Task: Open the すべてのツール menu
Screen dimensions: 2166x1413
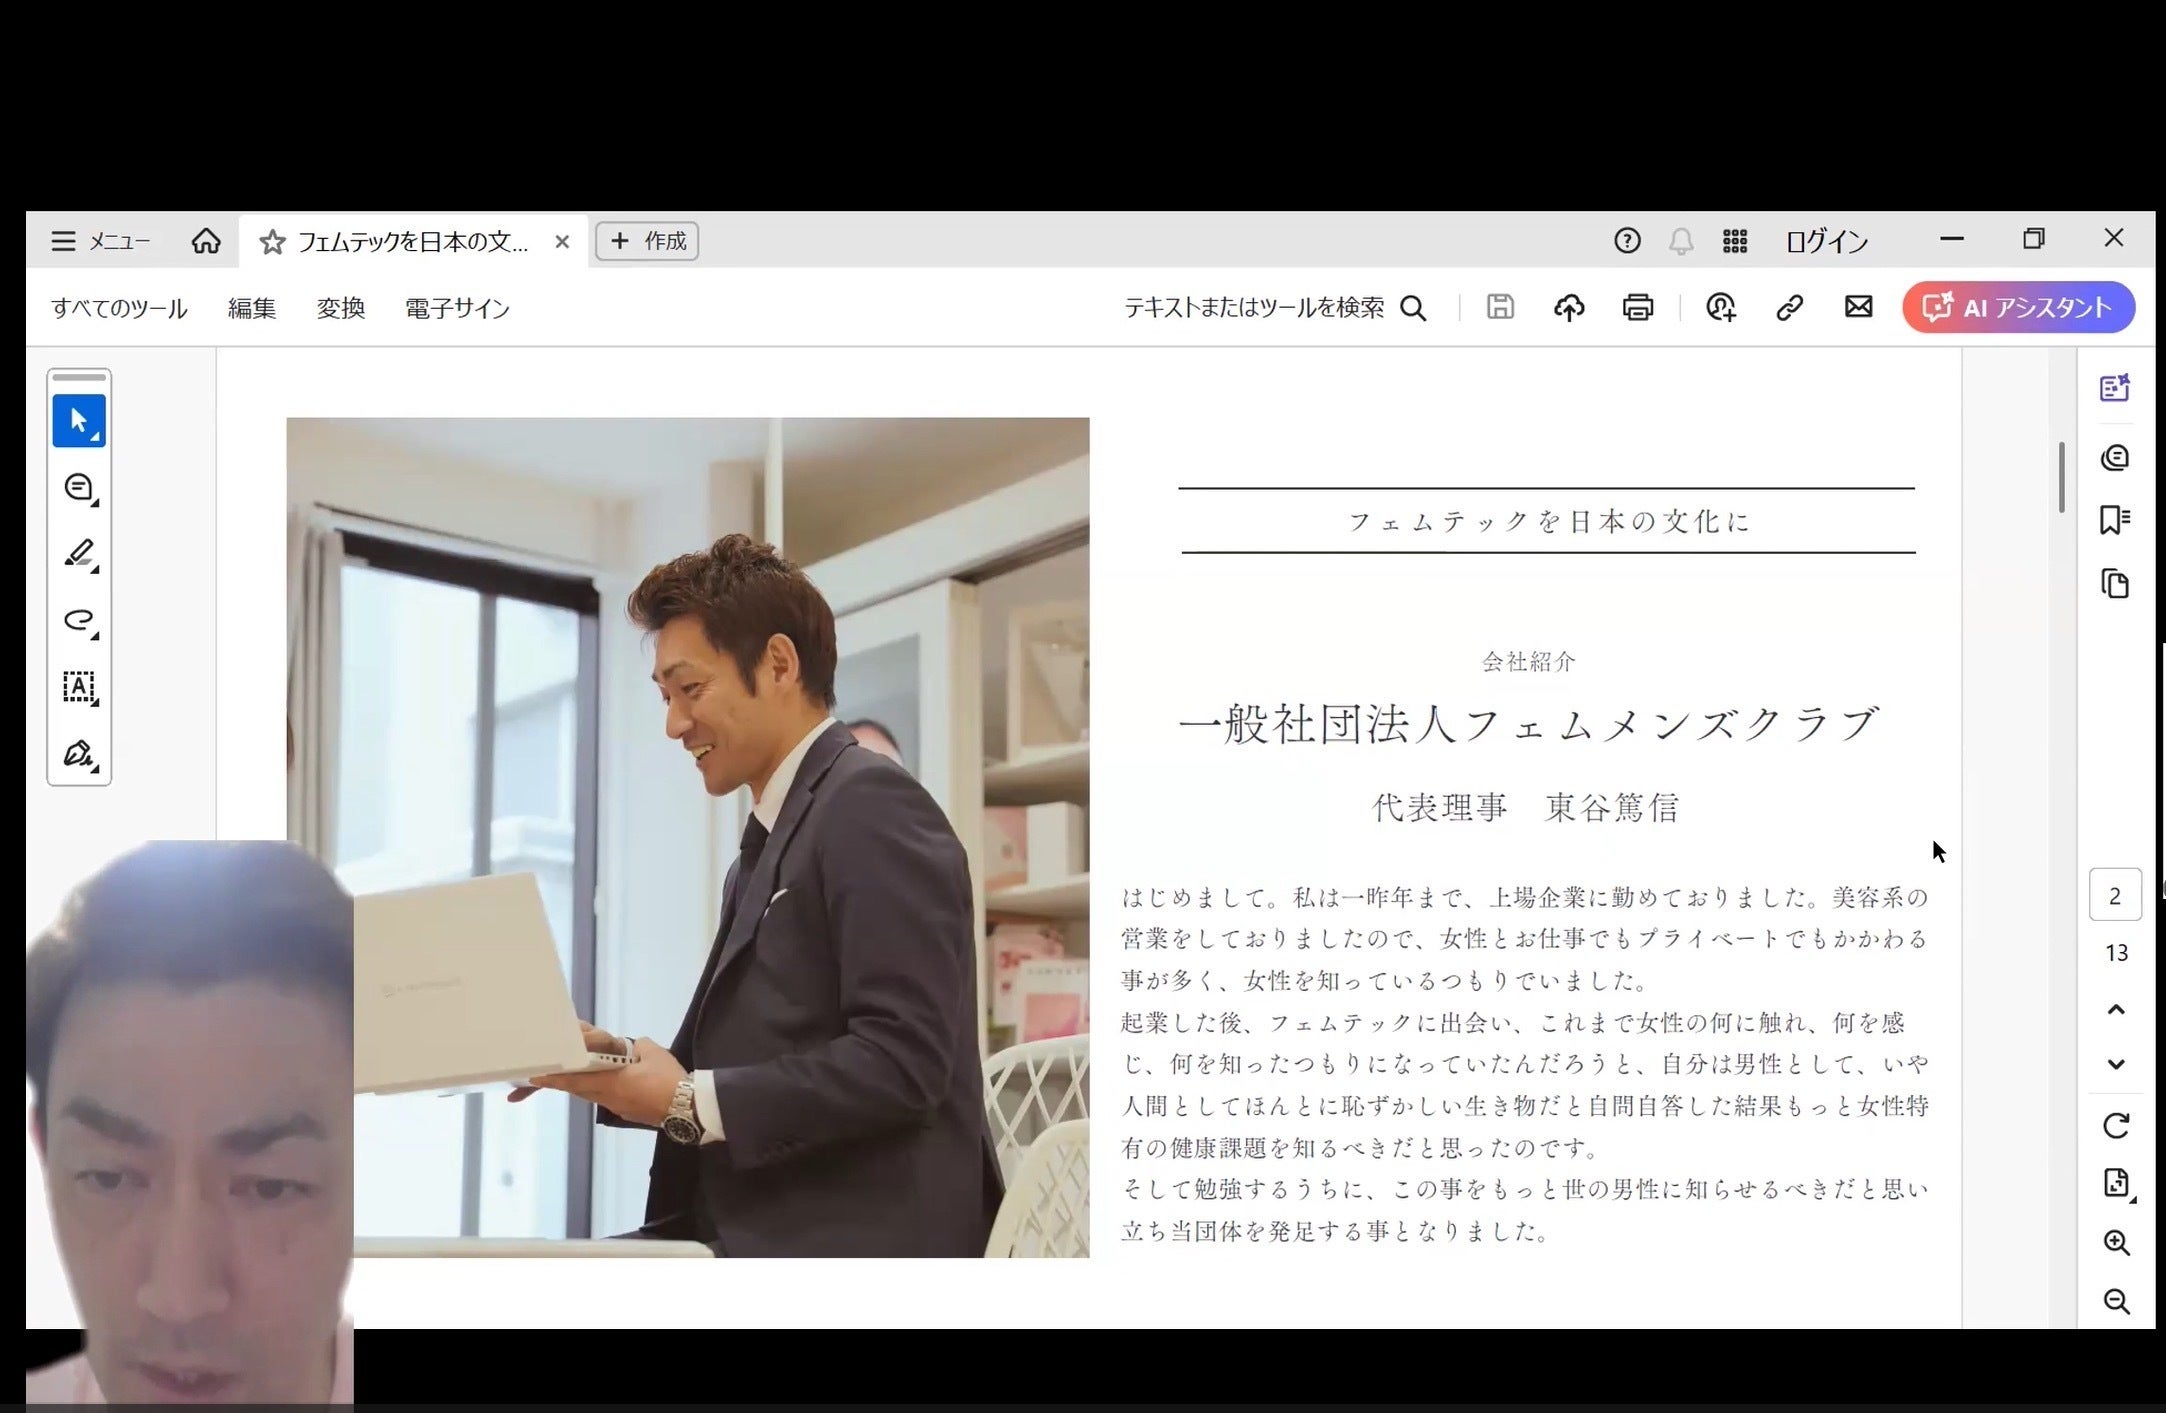Action: pos(119,308)
